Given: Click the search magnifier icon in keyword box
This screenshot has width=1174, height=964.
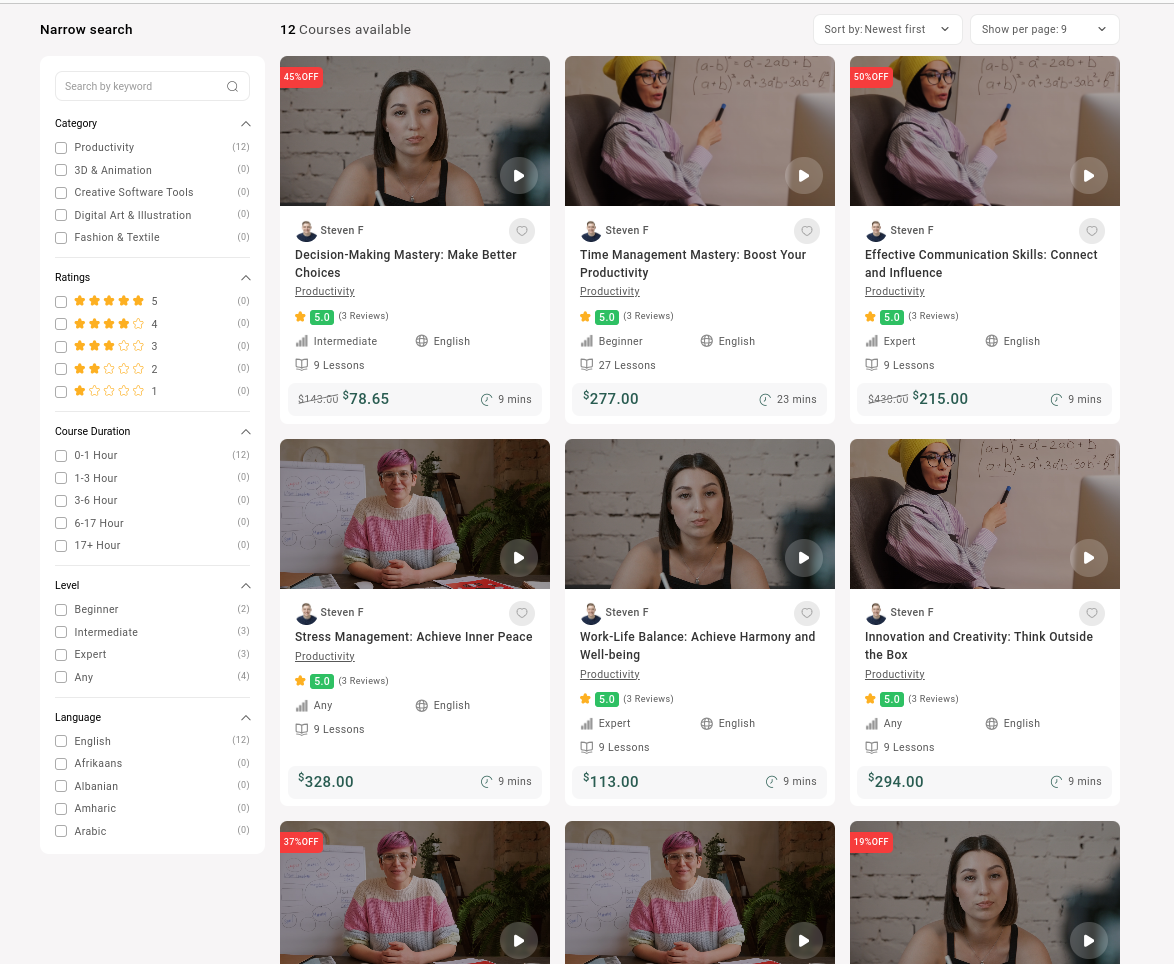Looking at the screenshot, I should [x=232, y=87].
